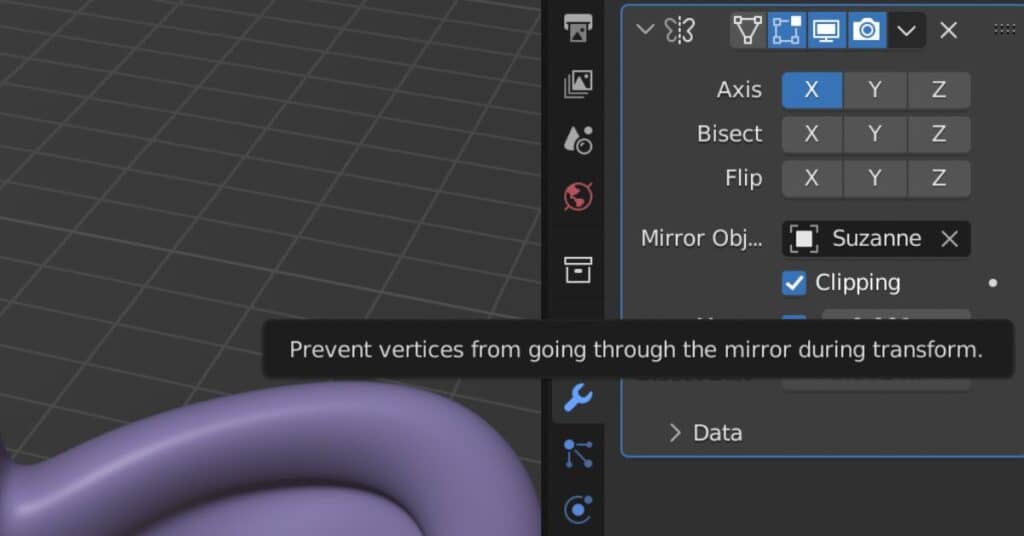This screenshot has width=1024, height=536.
Task: Collapse the Mirror modifier panel
Action: click(x=645, y=30)
